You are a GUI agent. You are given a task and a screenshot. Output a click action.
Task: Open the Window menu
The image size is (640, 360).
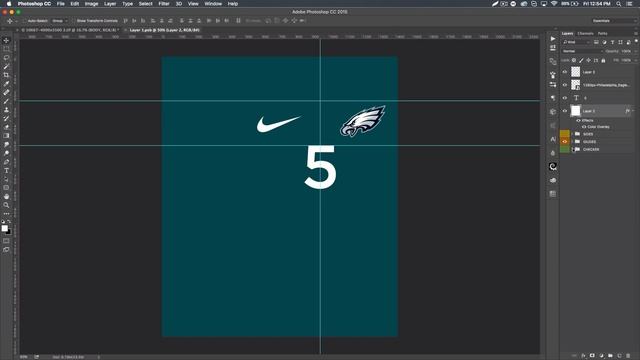213,4
